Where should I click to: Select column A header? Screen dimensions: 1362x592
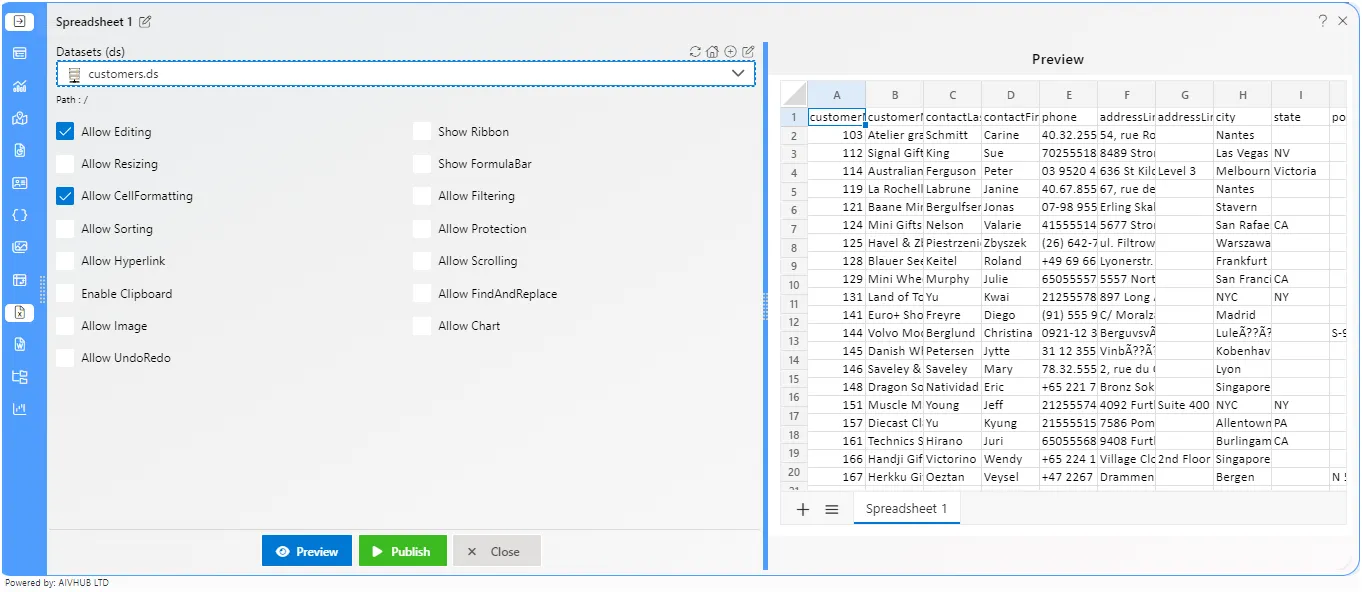(837, 95)
